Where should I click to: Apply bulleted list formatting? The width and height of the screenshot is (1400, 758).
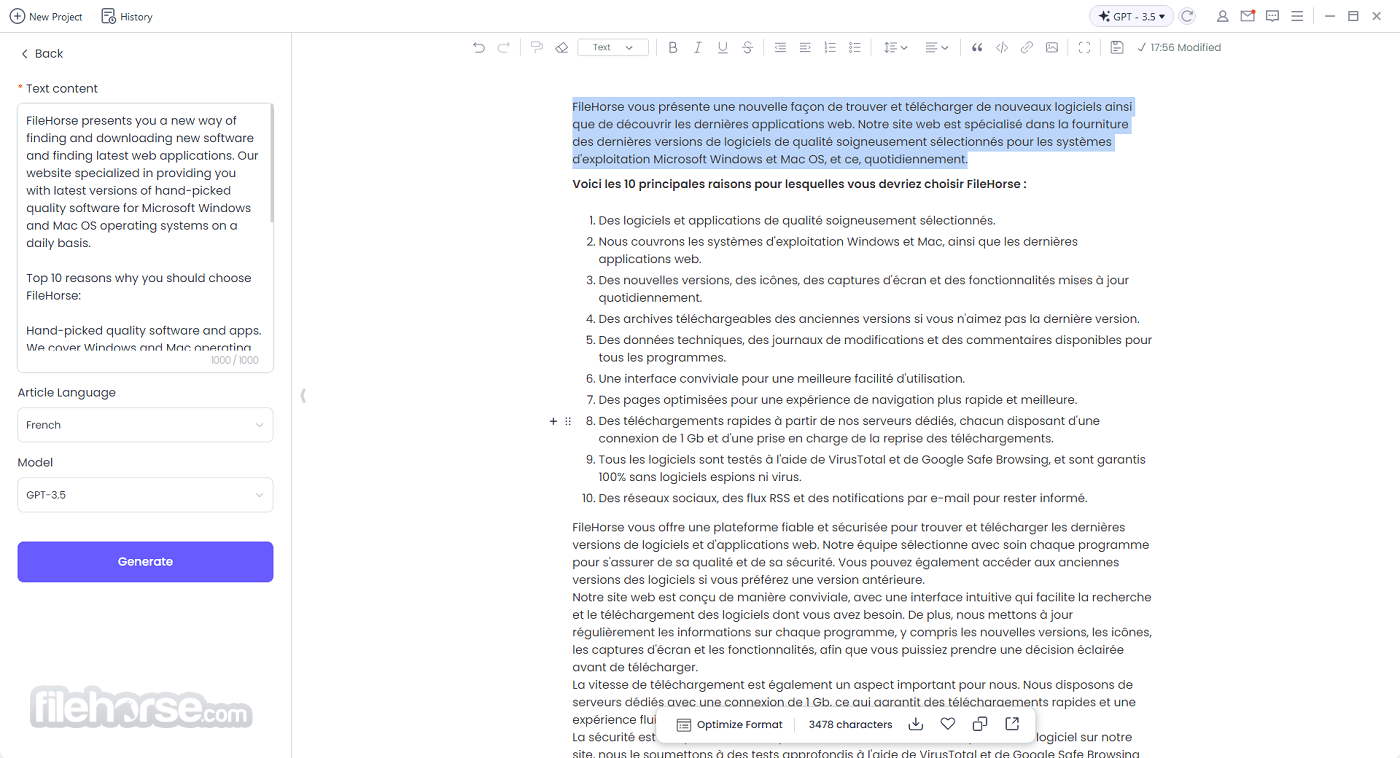[x=854, y=47]
